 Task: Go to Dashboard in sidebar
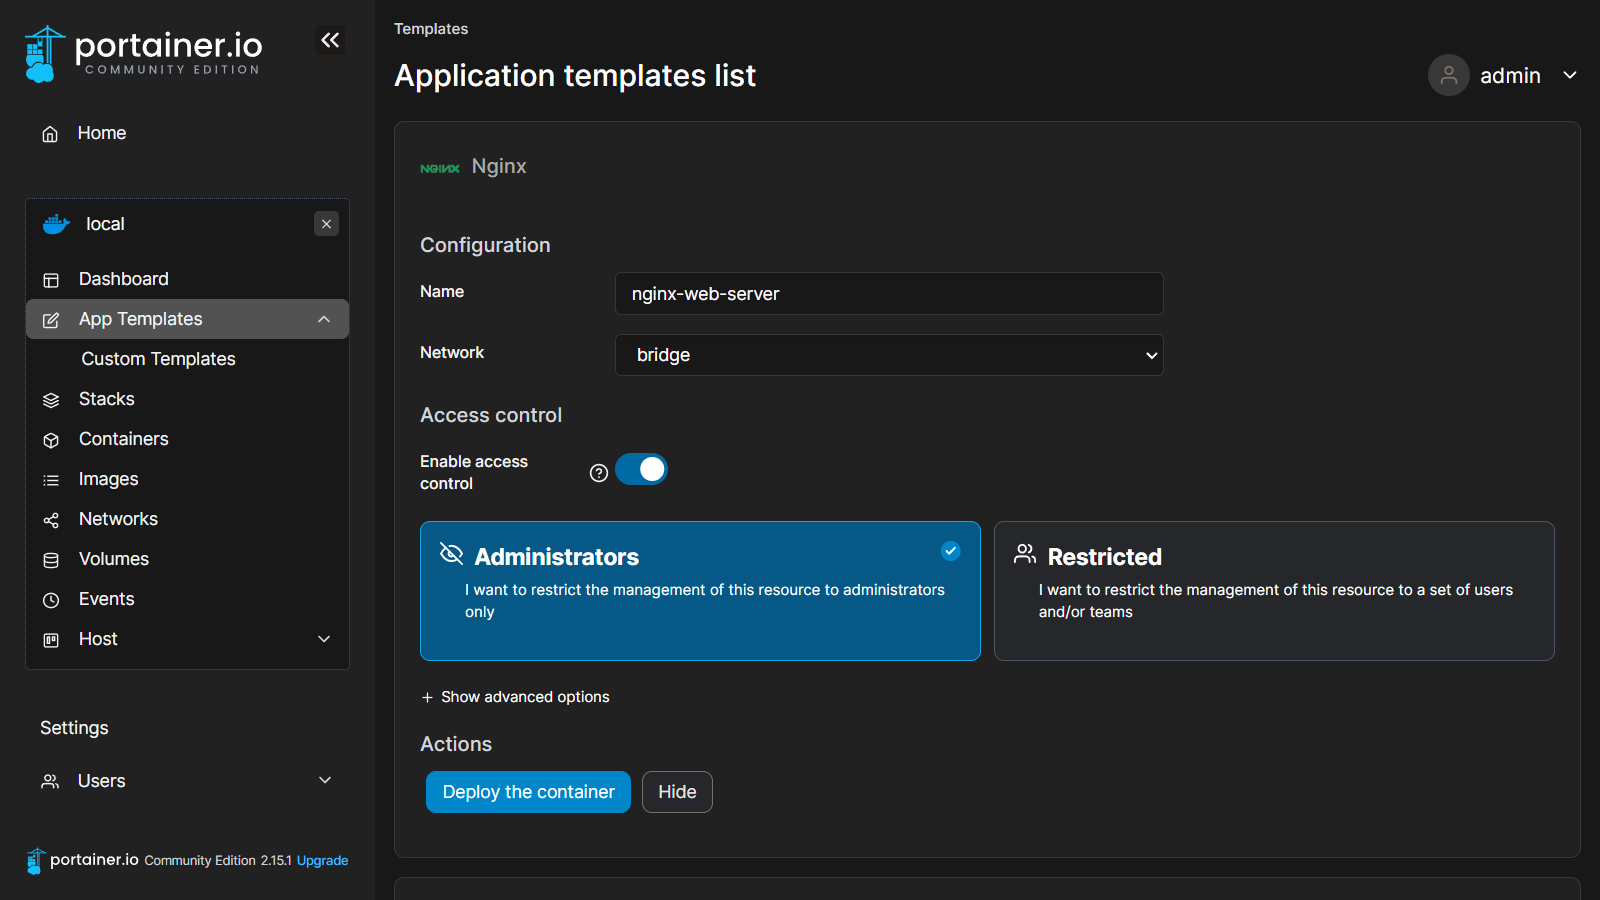click(123, 279)
